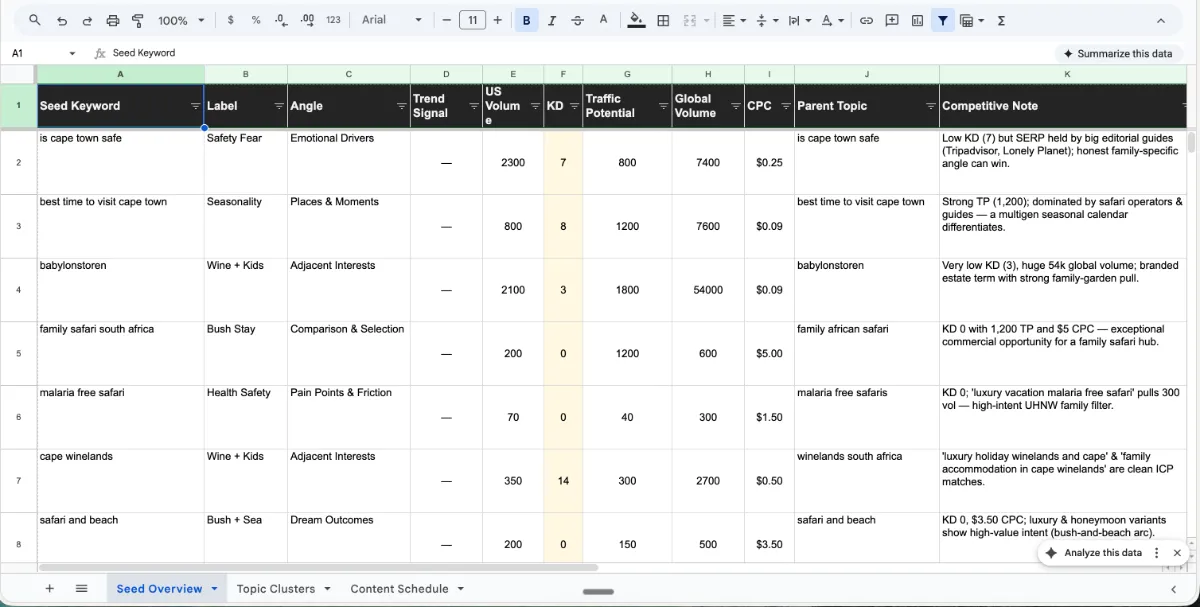Click the horizontal scrollbar thumb

pos(318,567)
